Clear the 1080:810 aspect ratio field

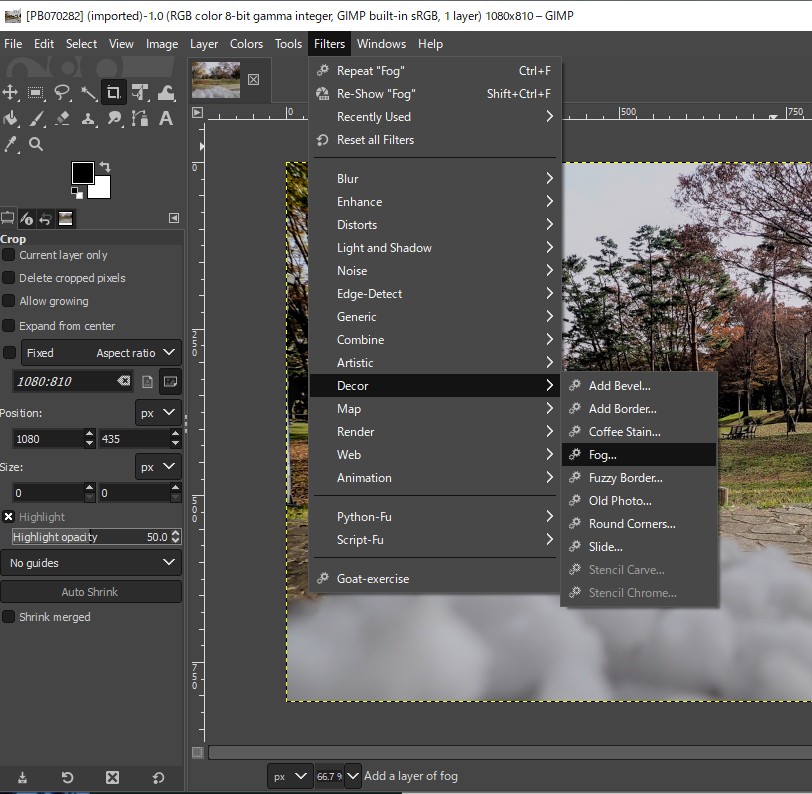tap(124, 381)
